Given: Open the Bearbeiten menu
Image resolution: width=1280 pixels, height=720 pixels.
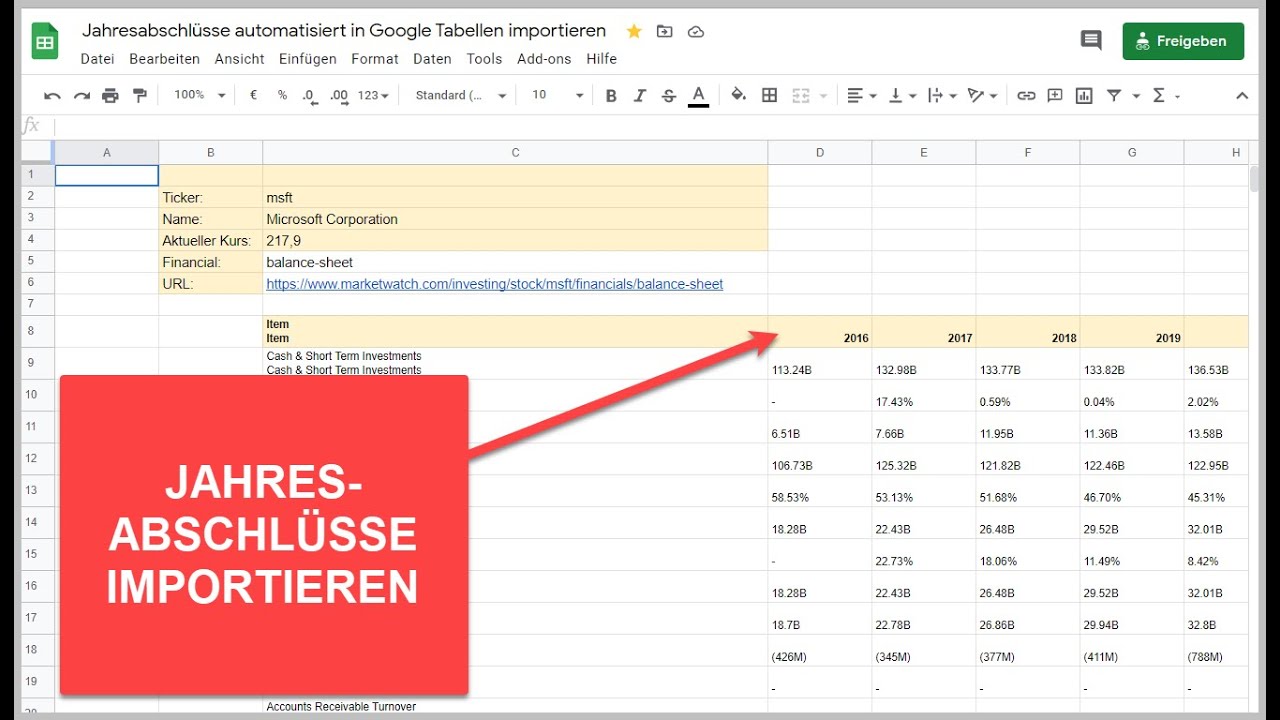Looking at the screenshot, I should pyautogui.click(x=164, y=59).
